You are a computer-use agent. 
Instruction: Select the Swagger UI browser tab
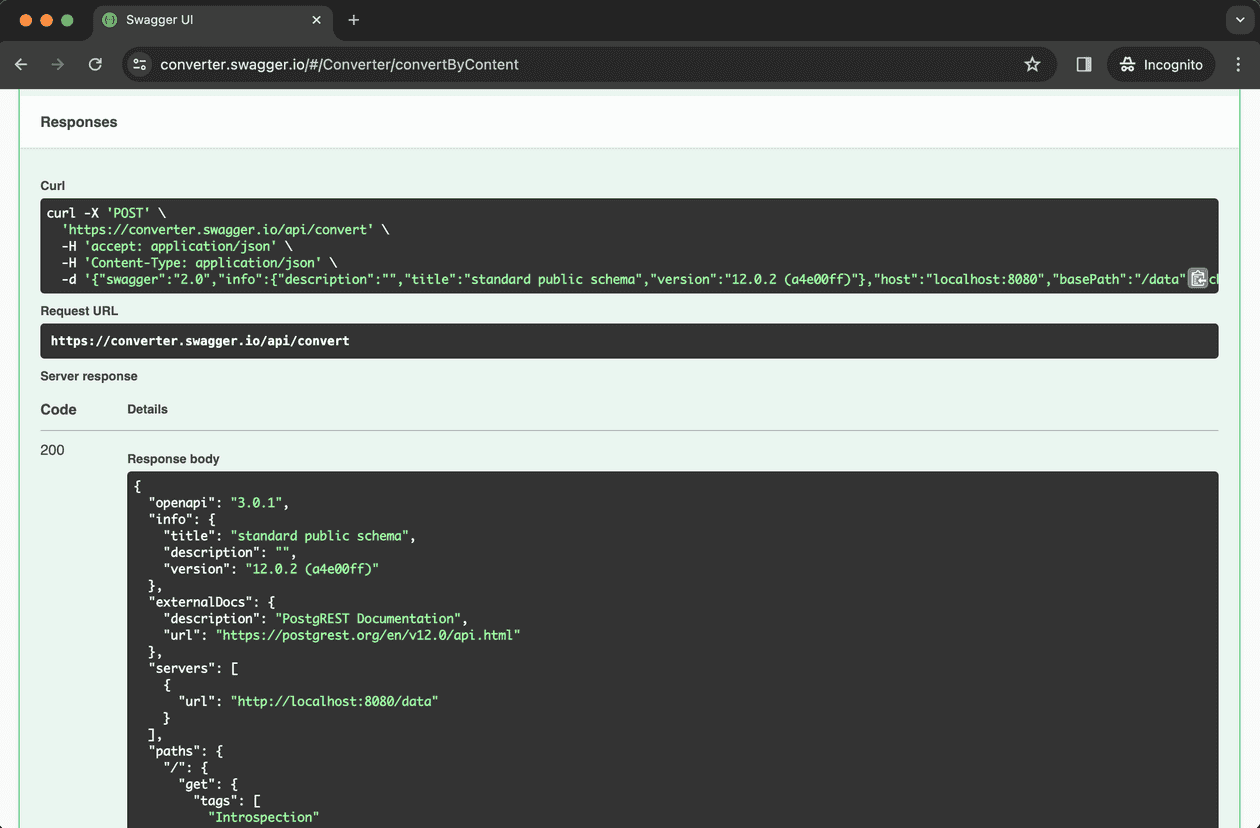click(200, 20)
